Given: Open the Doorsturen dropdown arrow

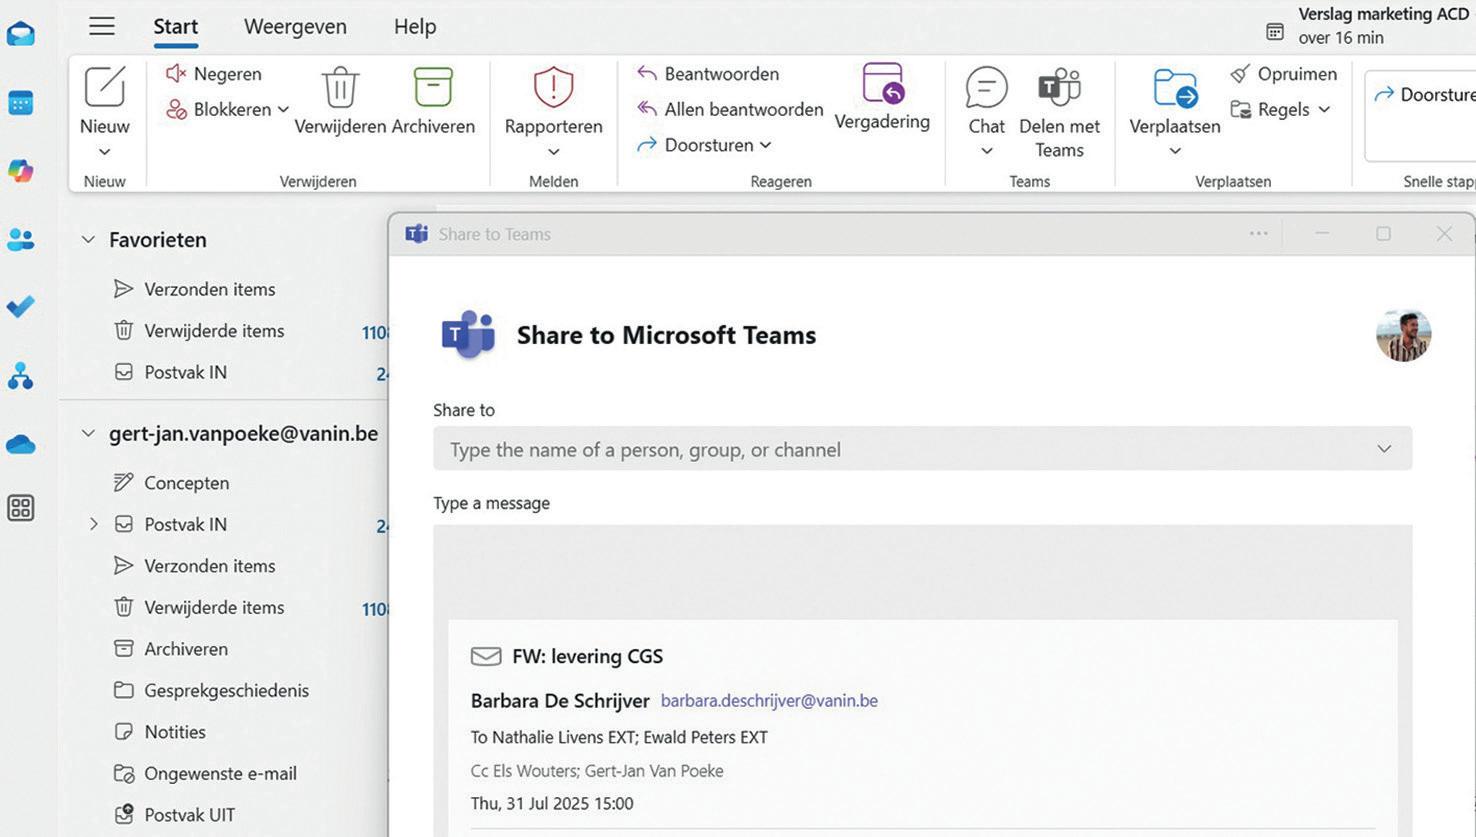Looking at the screenshot, I should click(766, 145).
